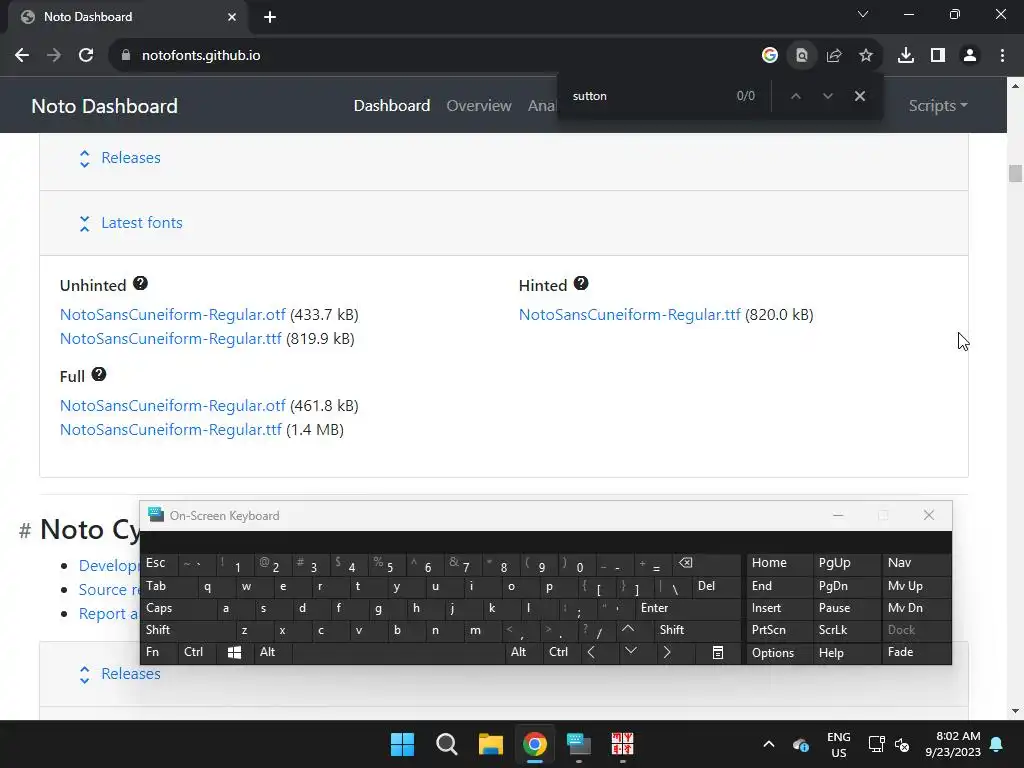Click the Backspace key on On-Screen Keyboard
The width and height of the screenshot is (1024, 768).
pos(707,564)
